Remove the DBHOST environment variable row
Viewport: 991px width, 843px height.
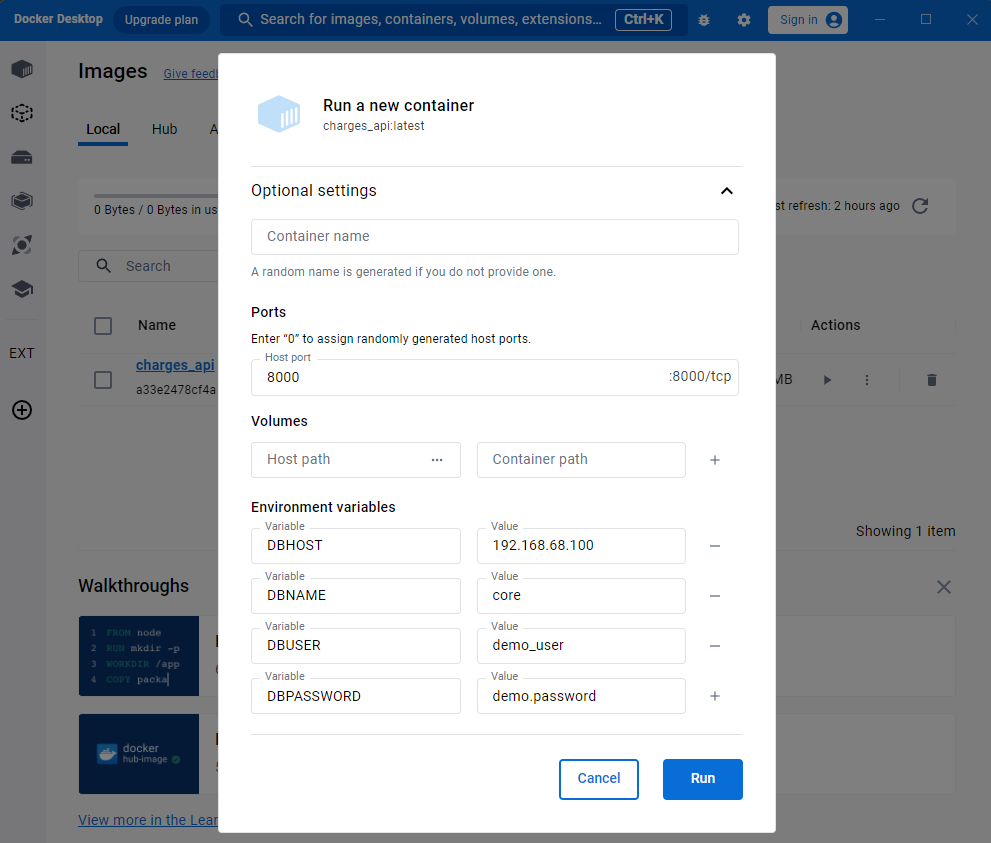coord(715,546)
